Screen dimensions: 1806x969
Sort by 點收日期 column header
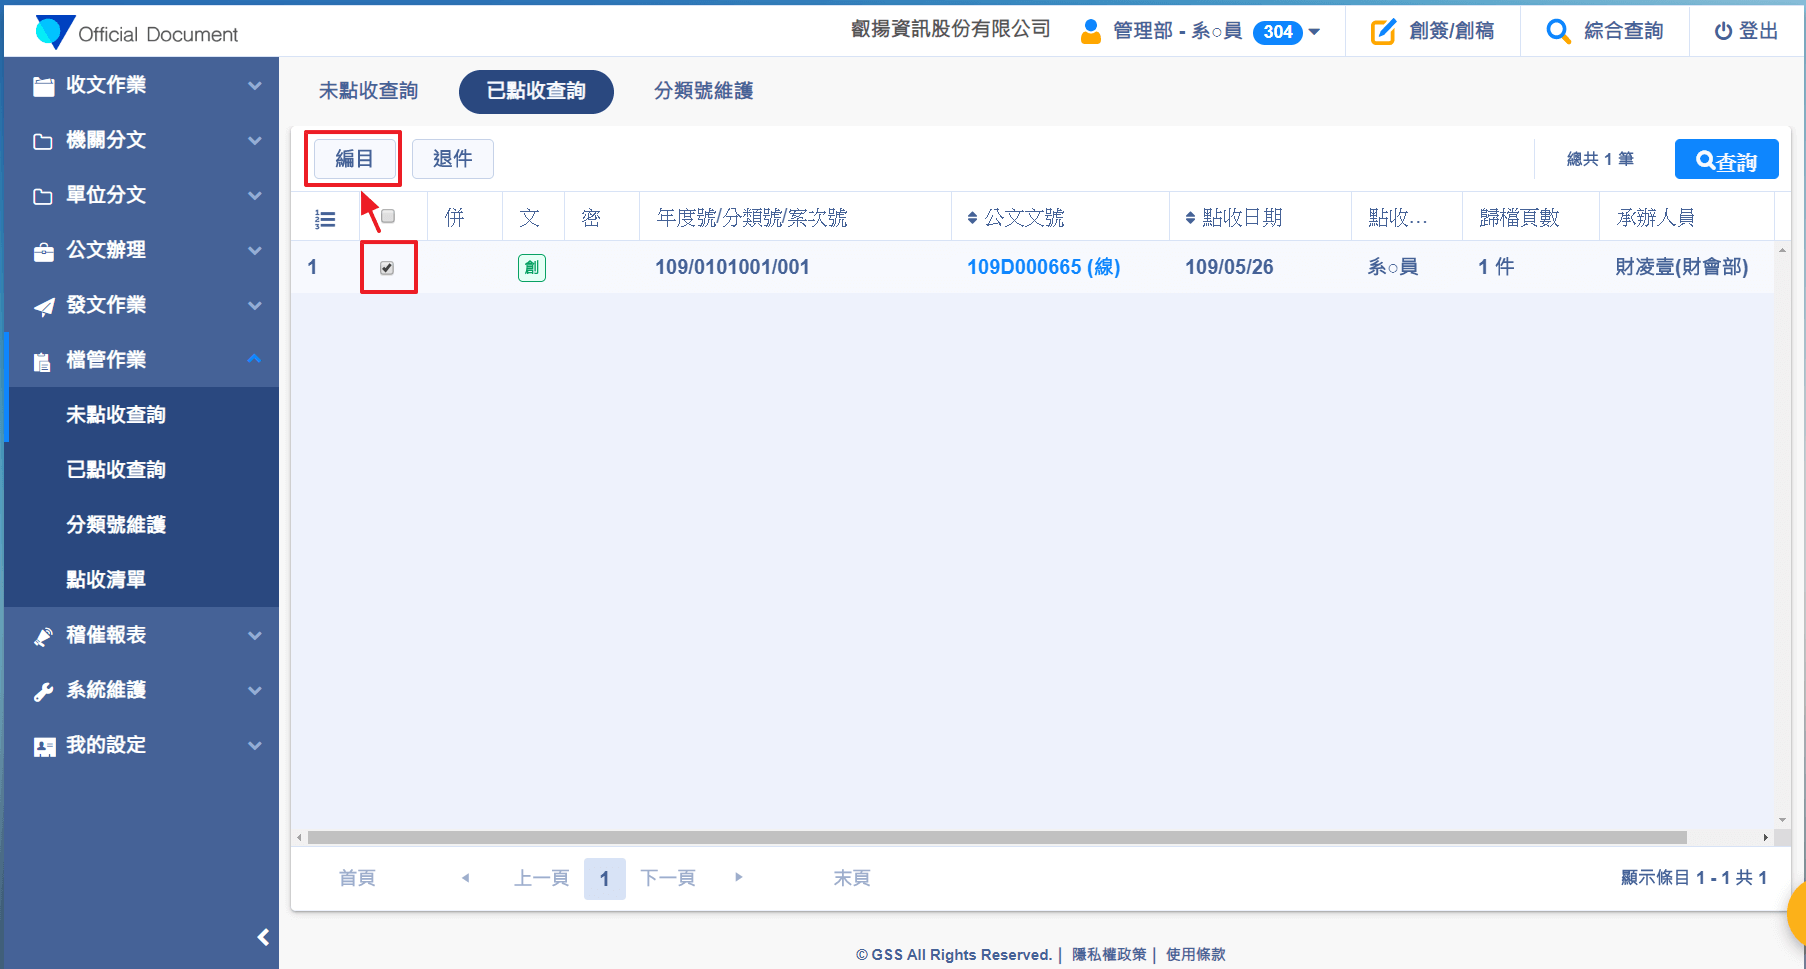1240,218
